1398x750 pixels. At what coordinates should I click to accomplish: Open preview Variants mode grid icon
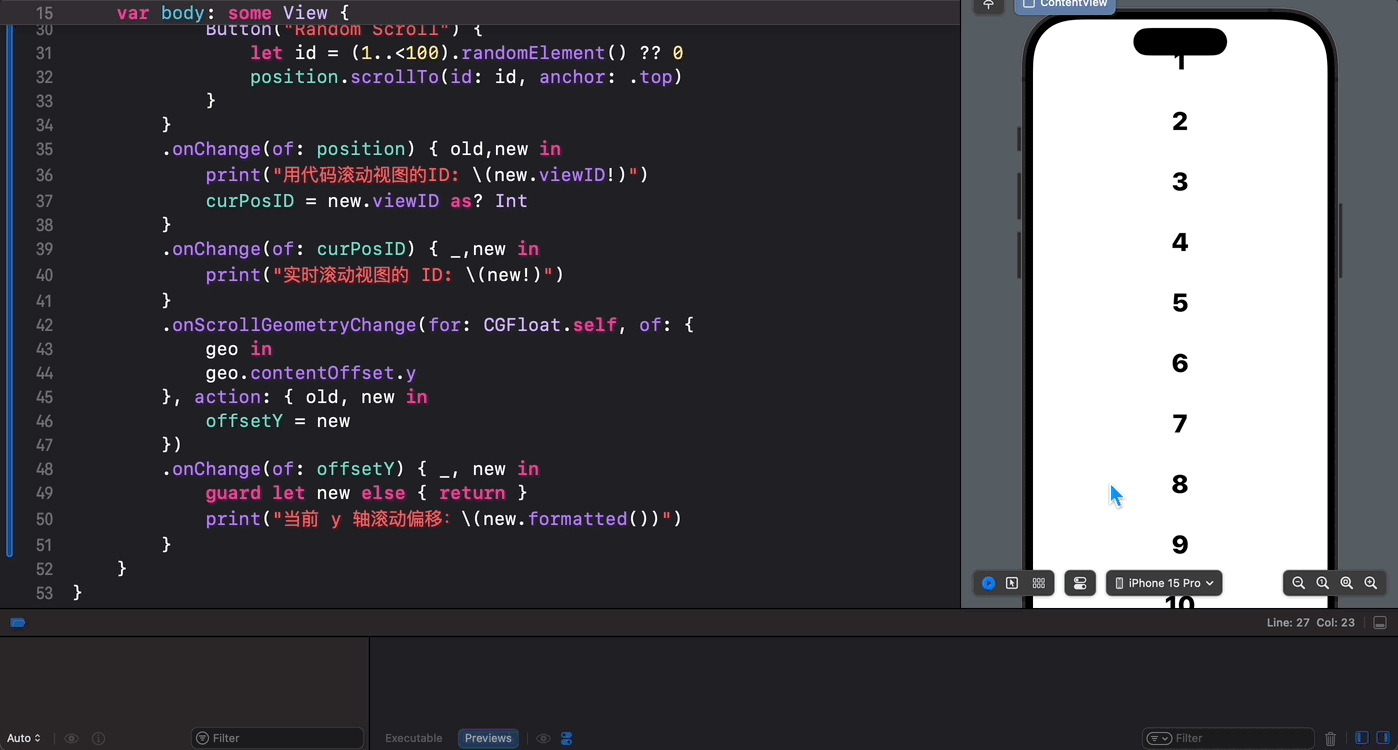pyautogui.click(x=1039, y=583)
